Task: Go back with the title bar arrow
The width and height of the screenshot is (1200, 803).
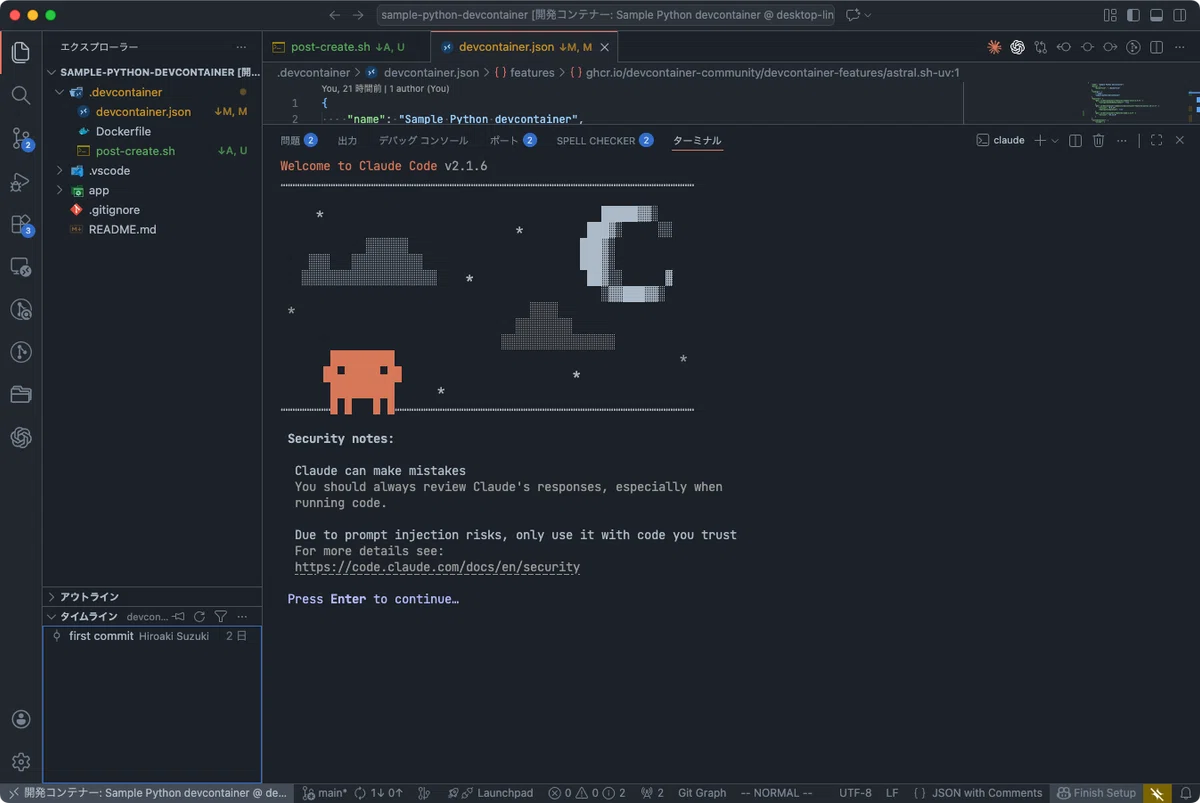Action: [335, 15]
